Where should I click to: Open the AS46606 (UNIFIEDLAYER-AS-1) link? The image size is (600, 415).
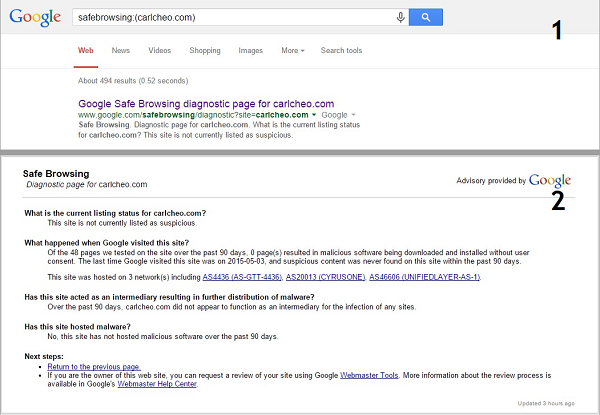425,277
